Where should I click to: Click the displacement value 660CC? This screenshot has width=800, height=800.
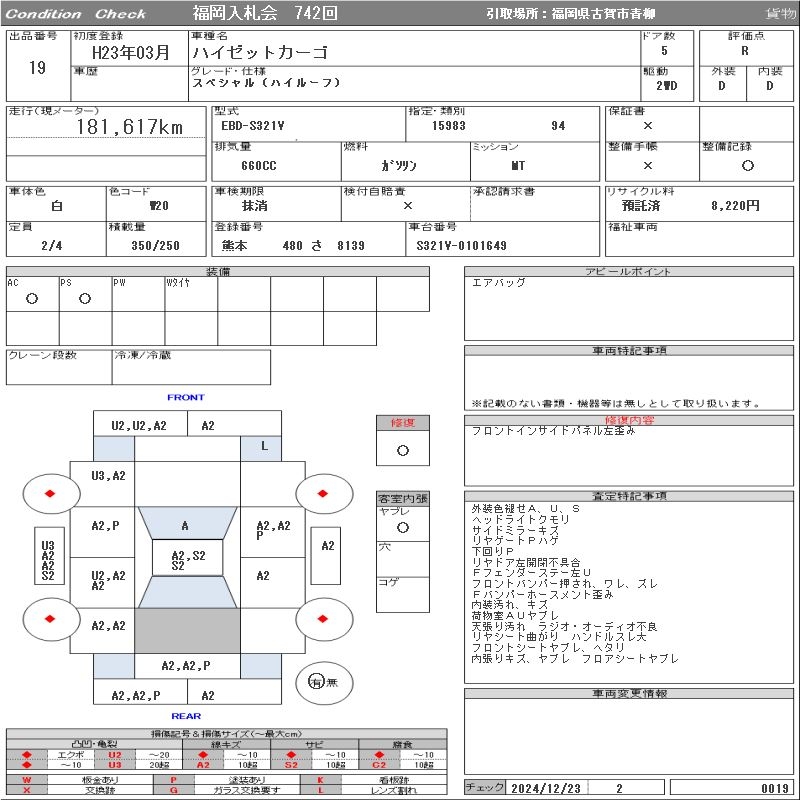click(x=259, y=166)
